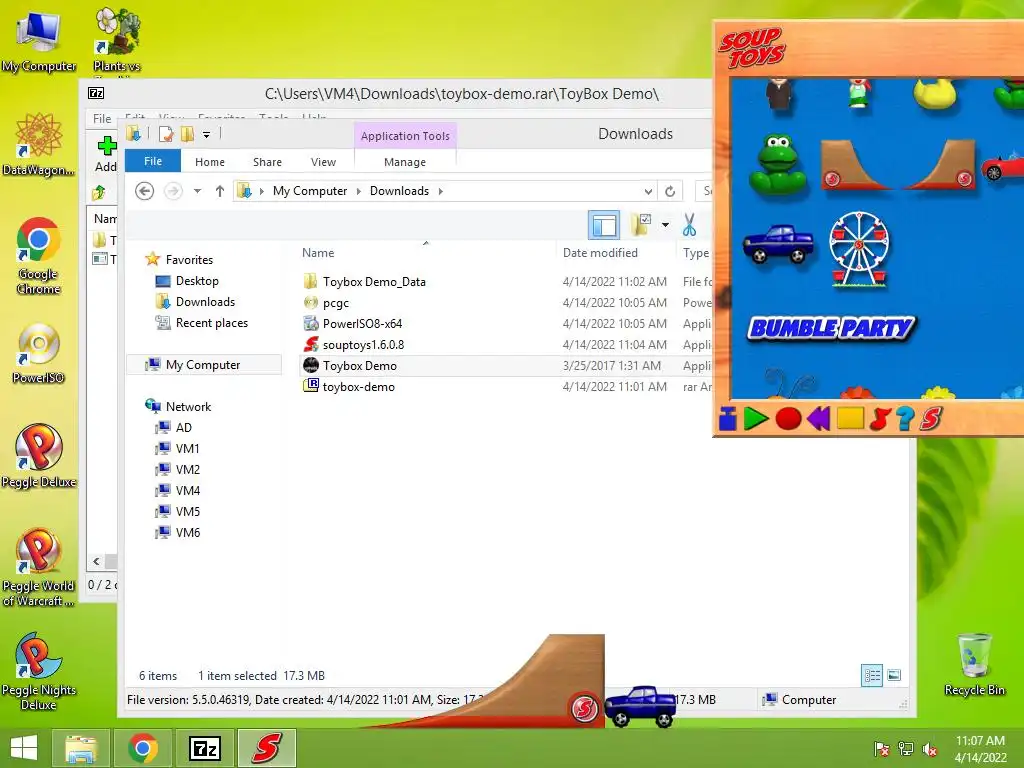Expand the chevron after My Computer breadcrumb
Screen dimensions: 1024x768
(x=359, y=191)
